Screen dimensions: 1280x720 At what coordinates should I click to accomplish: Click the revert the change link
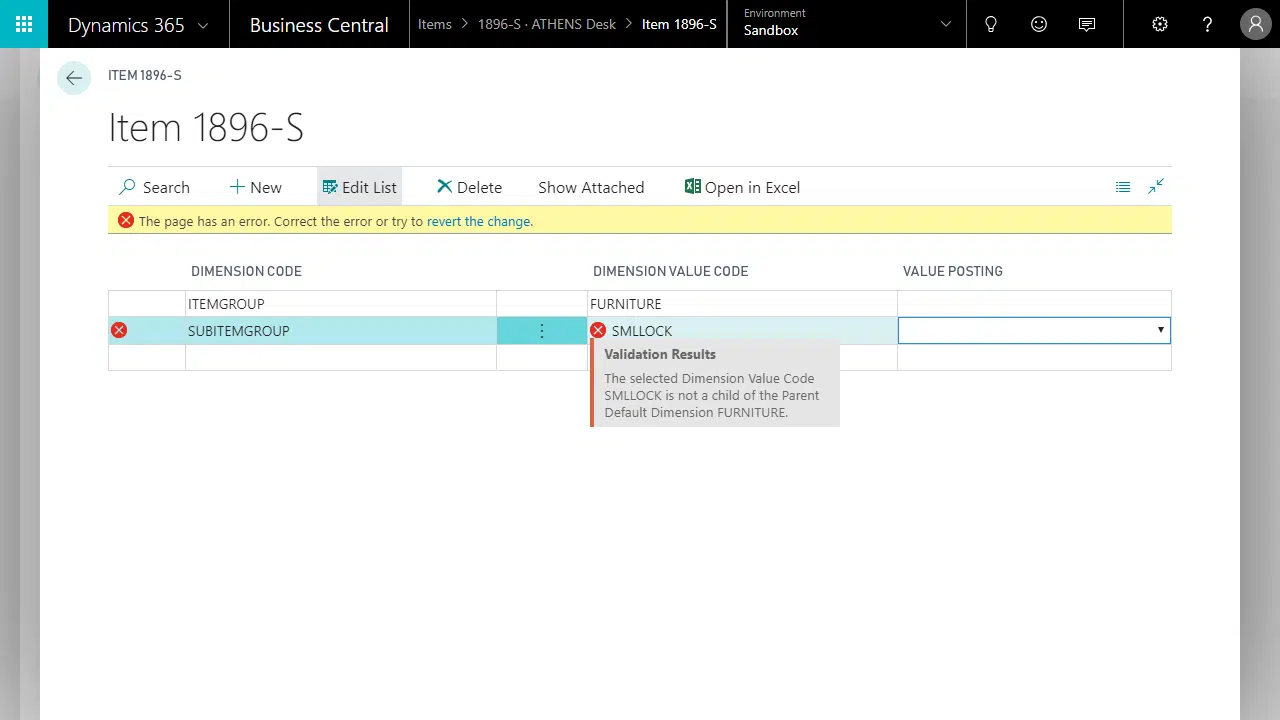point(478,221)
